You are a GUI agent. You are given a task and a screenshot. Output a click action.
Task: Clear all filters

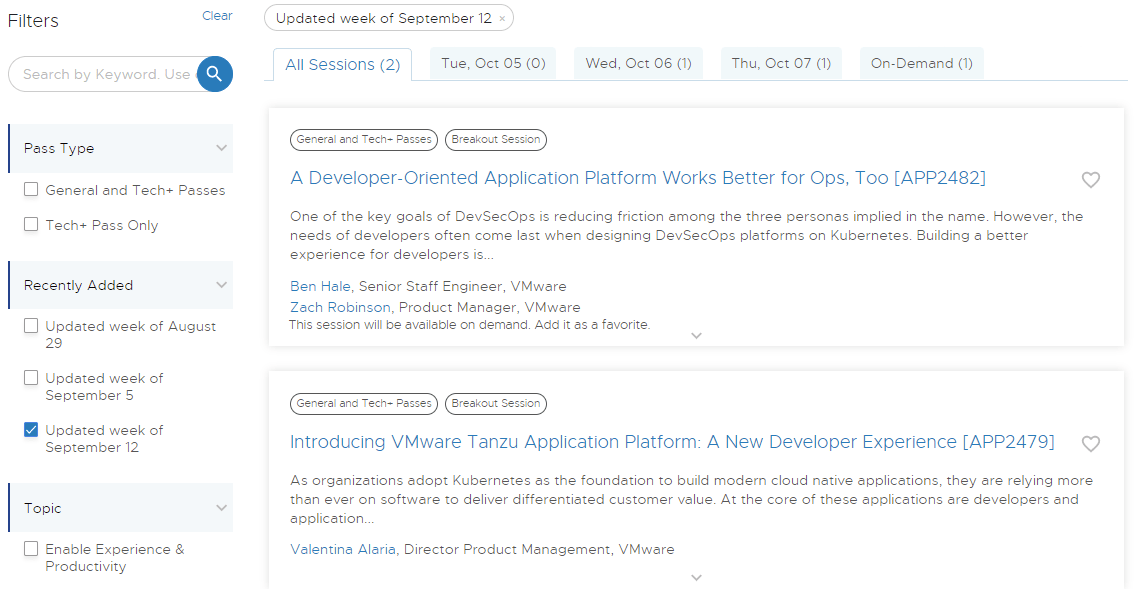click(217, 16)
